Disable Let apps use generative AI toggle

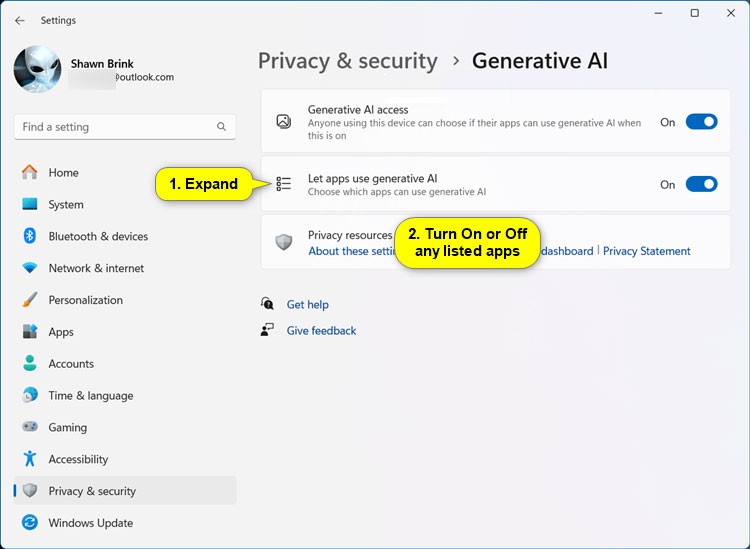pos(701,184)
